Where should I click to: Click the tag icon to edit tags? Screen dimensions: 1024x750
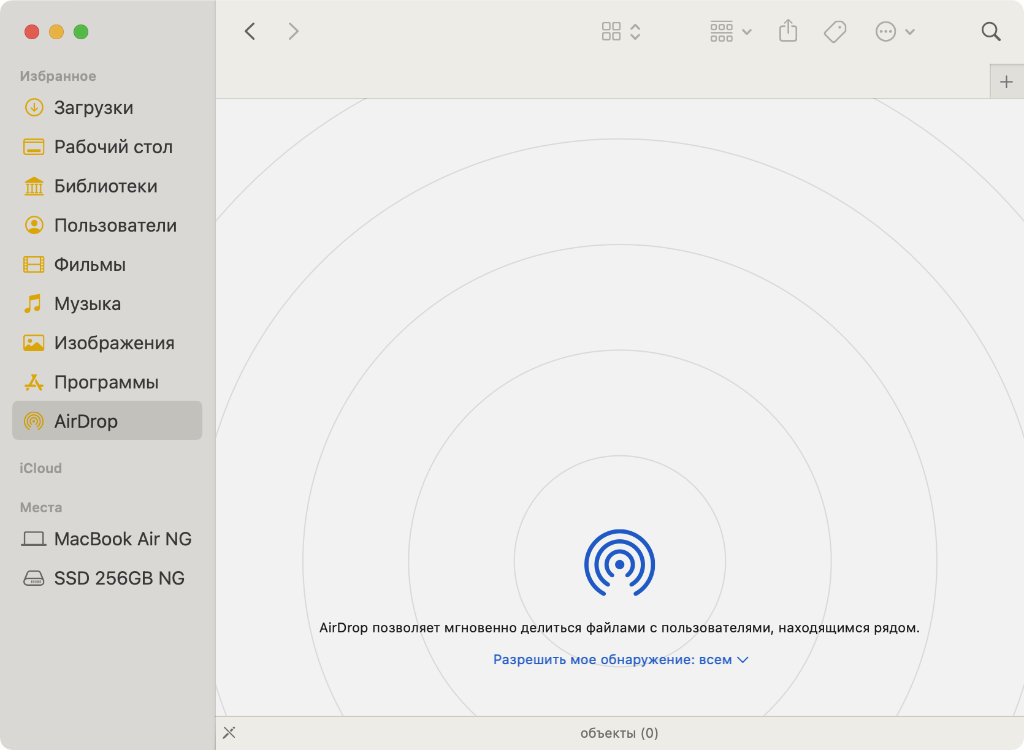click(835, 31)
